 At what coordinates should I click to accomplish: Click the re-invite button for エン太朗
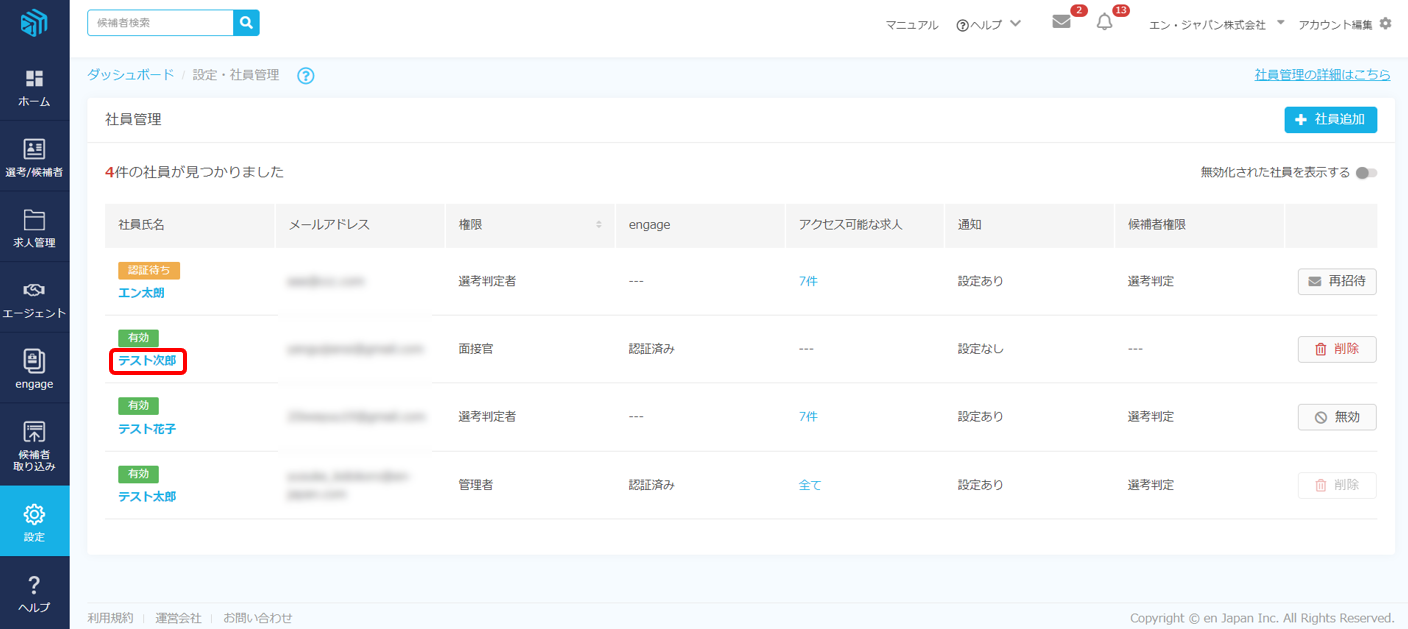[x=1336, y=282]
